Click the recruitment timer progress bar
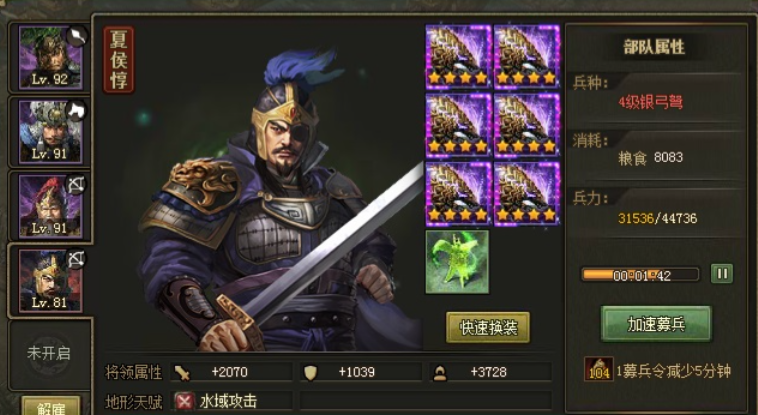 (x=641, y=275)
